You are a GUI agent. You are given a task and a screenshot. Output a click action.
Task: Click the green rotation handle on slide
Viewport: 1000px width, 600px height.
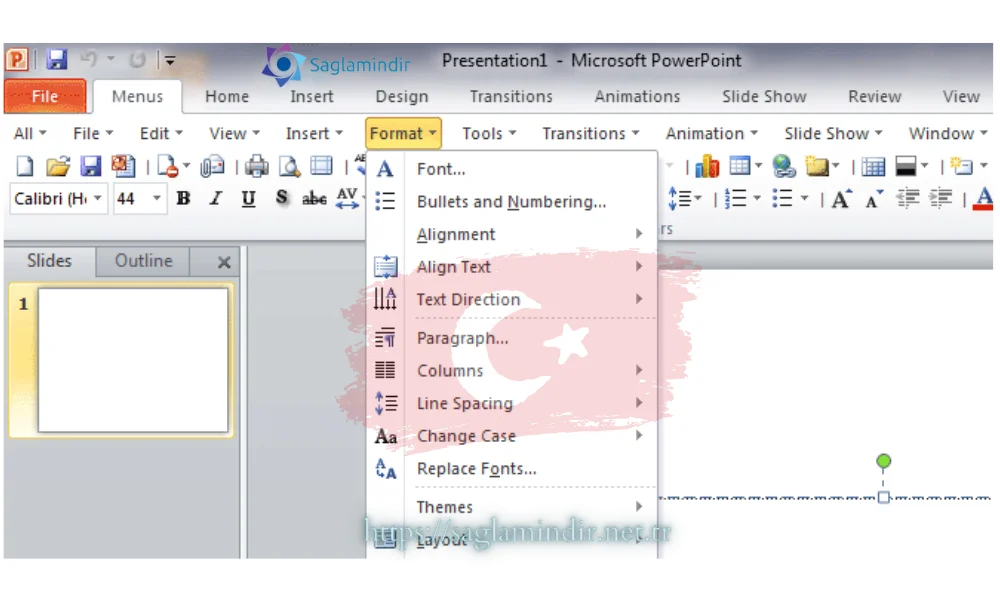click(x=883, y=461)
